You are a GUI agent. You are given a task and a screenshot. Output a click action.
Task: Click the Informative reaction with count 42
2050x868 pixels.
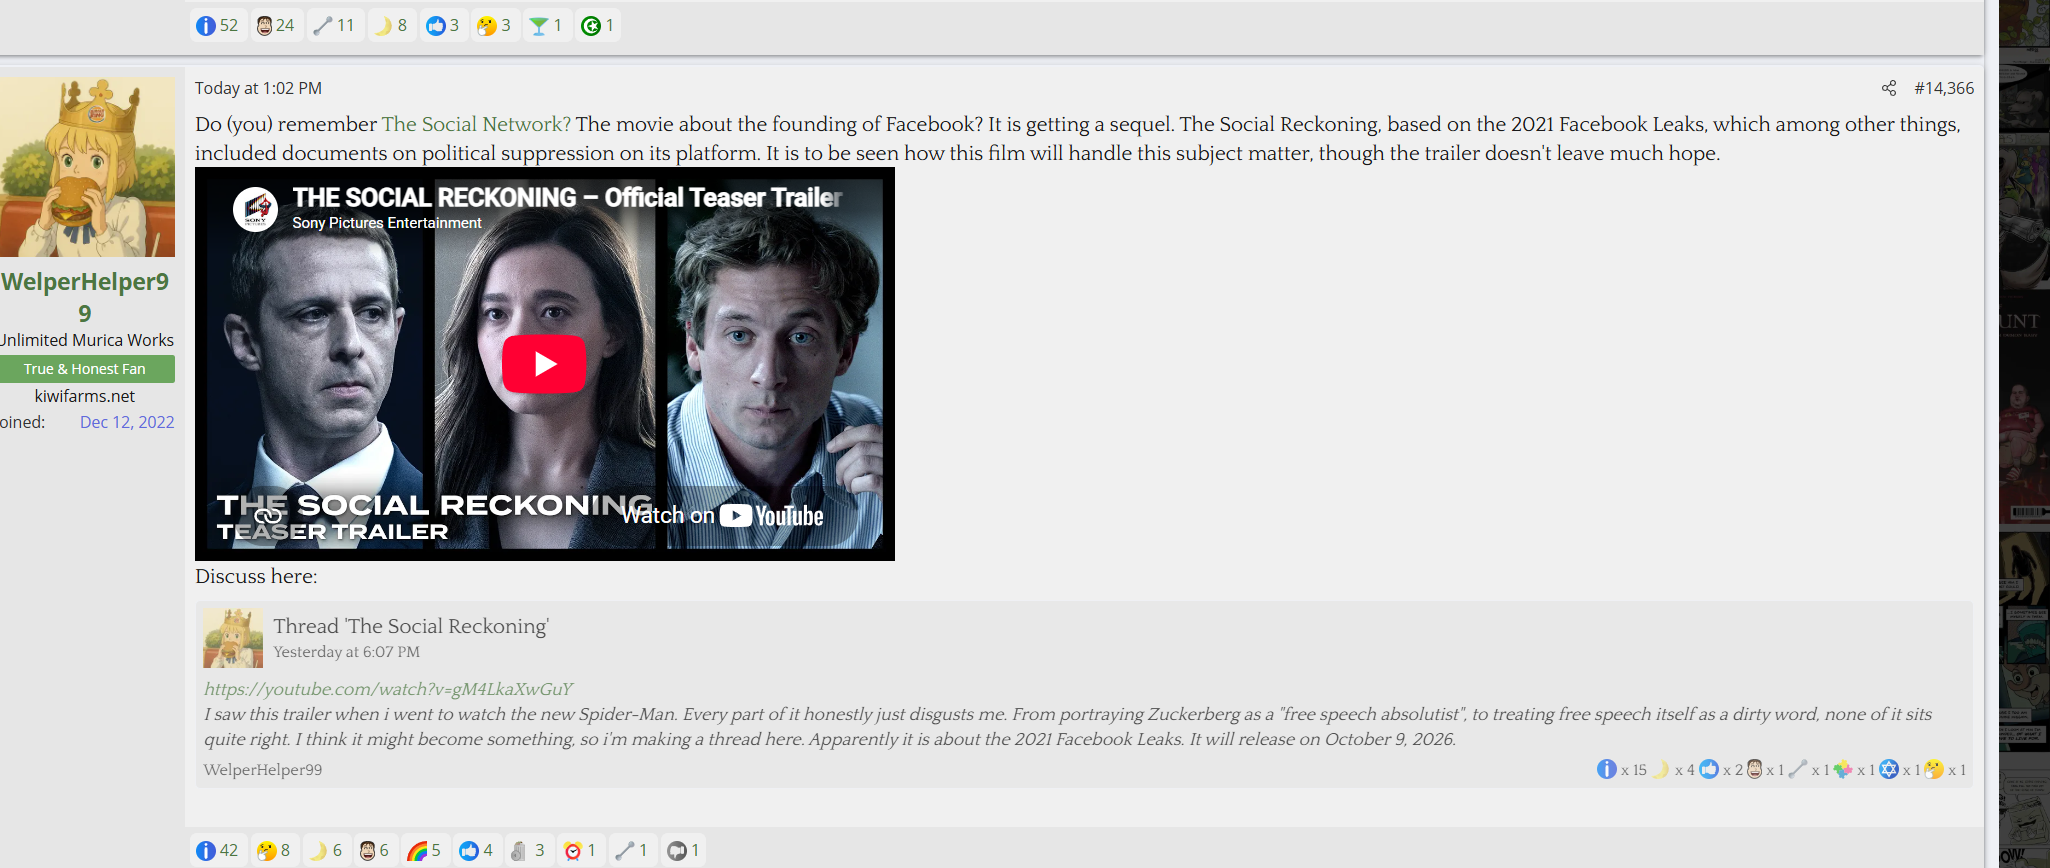tap(217, 850)
